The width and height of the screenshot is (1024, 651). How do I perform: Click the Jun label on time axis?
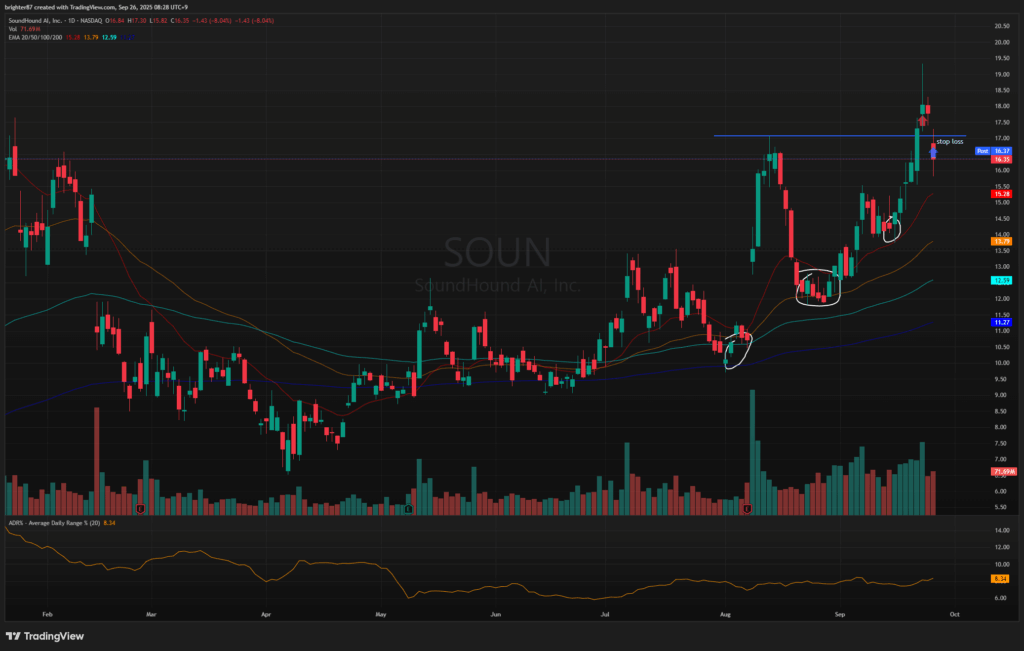(x=496, y=614)
